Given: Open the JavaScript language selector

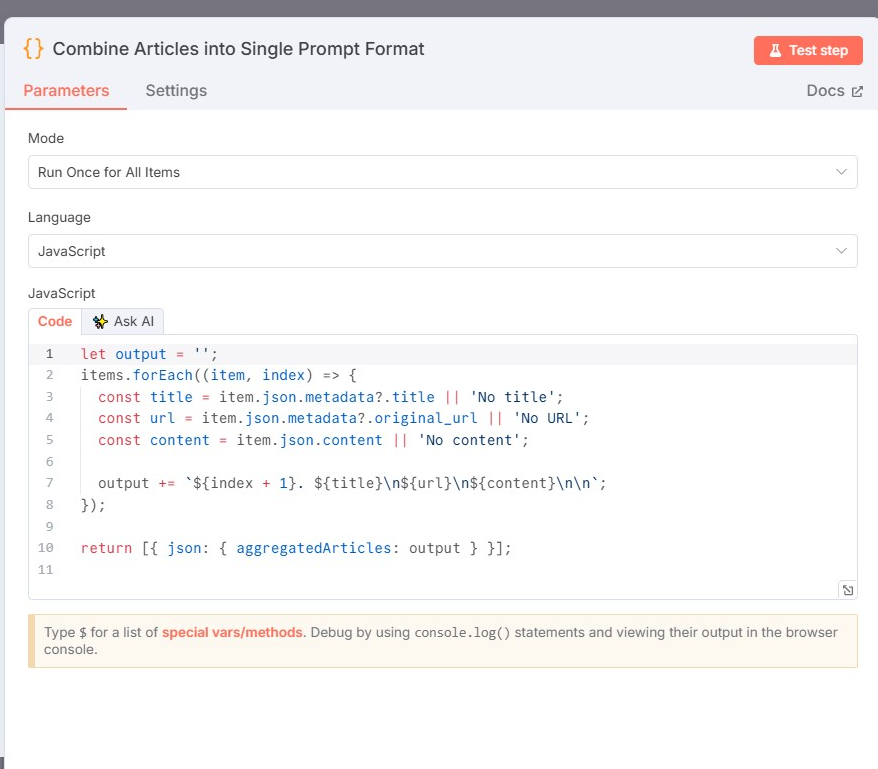Looking at the screenshot, I should point(442,251).
